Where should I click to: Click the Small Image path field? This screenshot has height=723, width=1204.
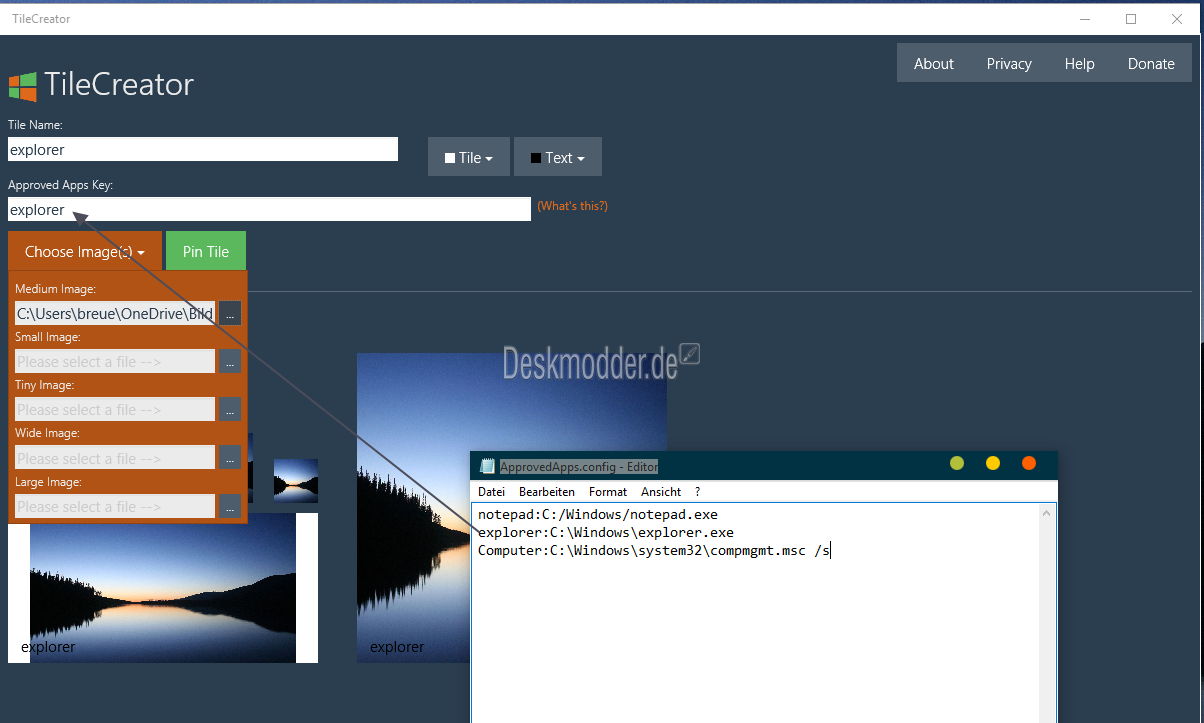point(115,361)
